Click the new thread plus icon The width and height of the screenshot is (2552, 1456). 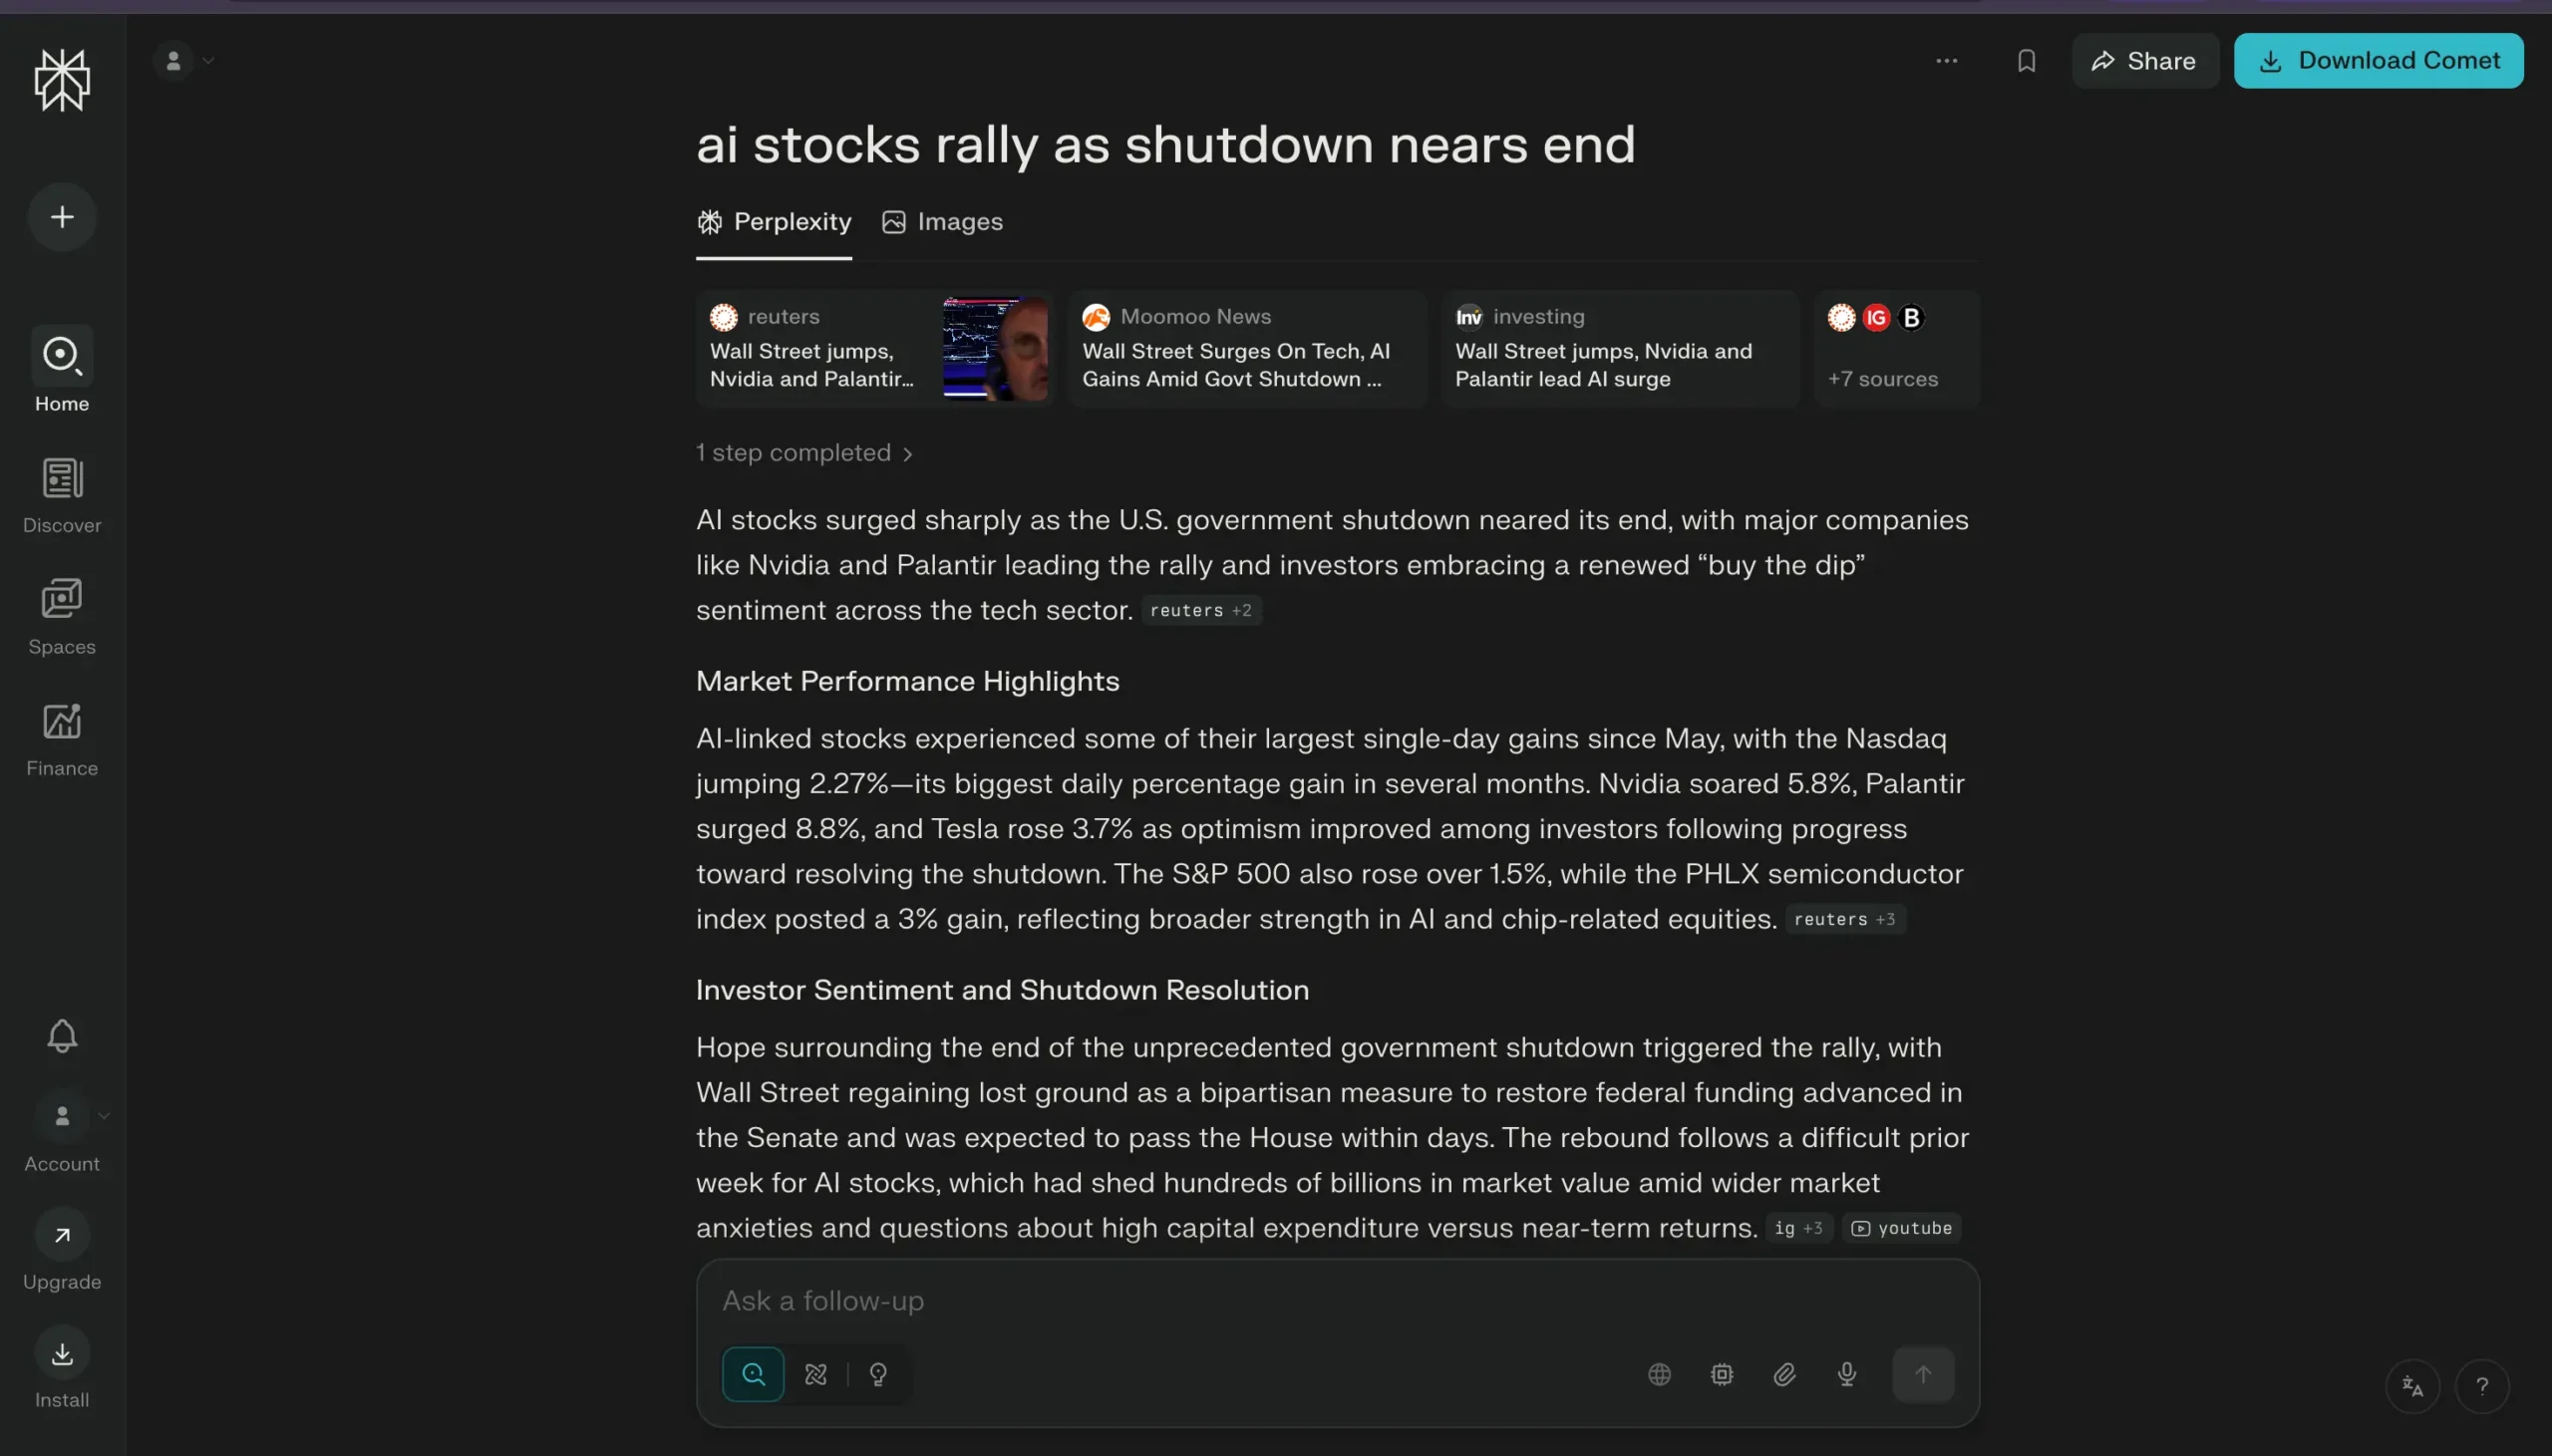62,217
